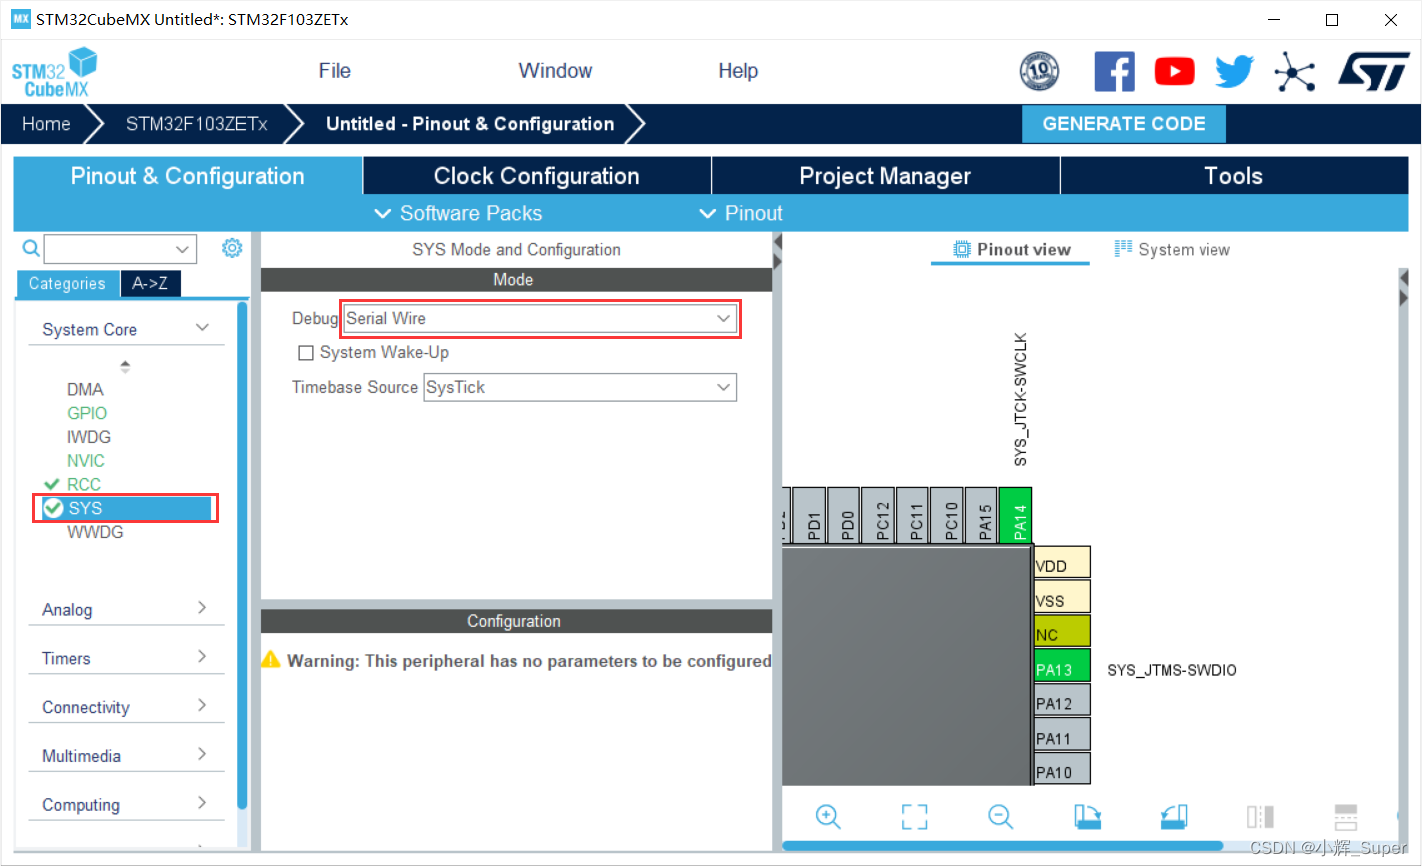The width and height of the screenshot is (1422, 866).
Task: Flip the chip view horizontally
Action: [x=1260, y=817]
